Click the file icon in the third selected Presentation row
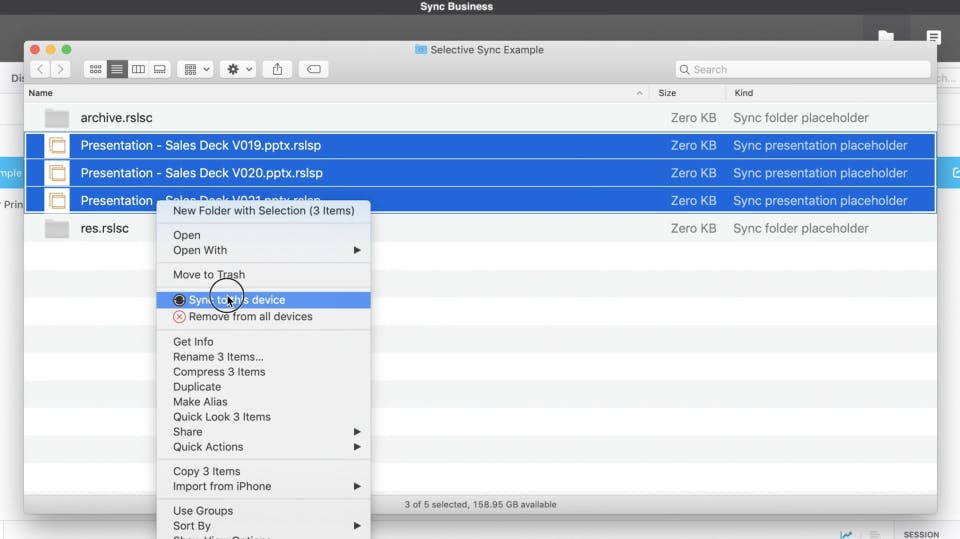Image resolution: width=960 pixels, height=539 pixels. (x=58, y=200)
